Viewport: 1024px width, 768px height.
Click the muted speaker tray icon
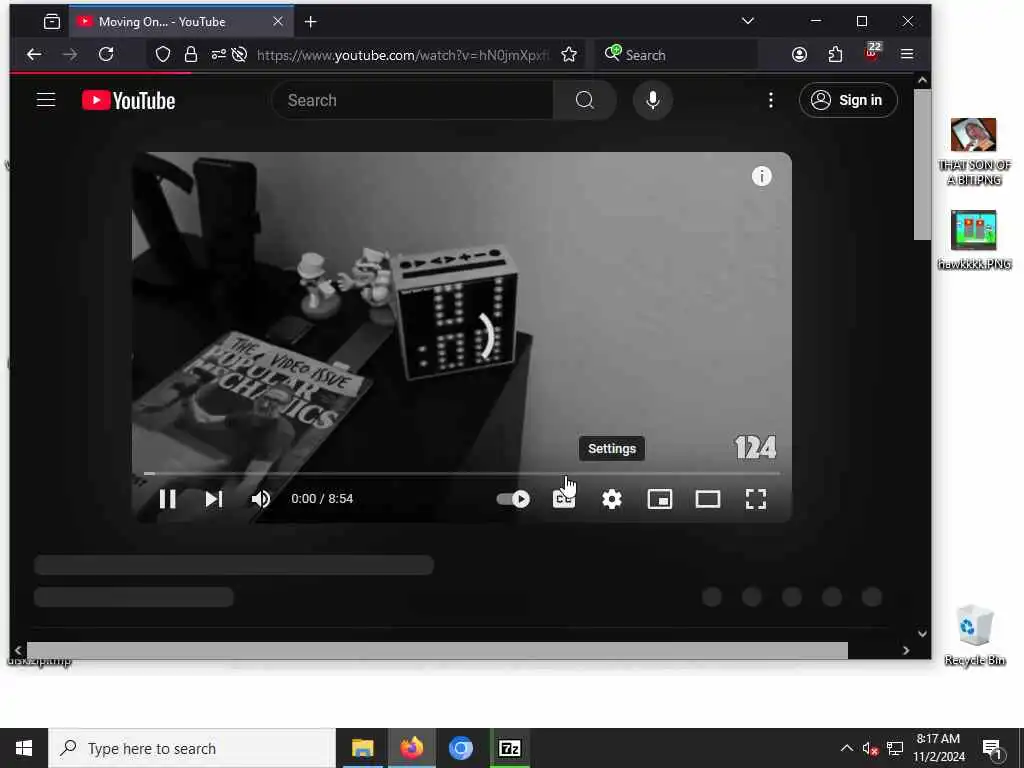click(870, 748)
